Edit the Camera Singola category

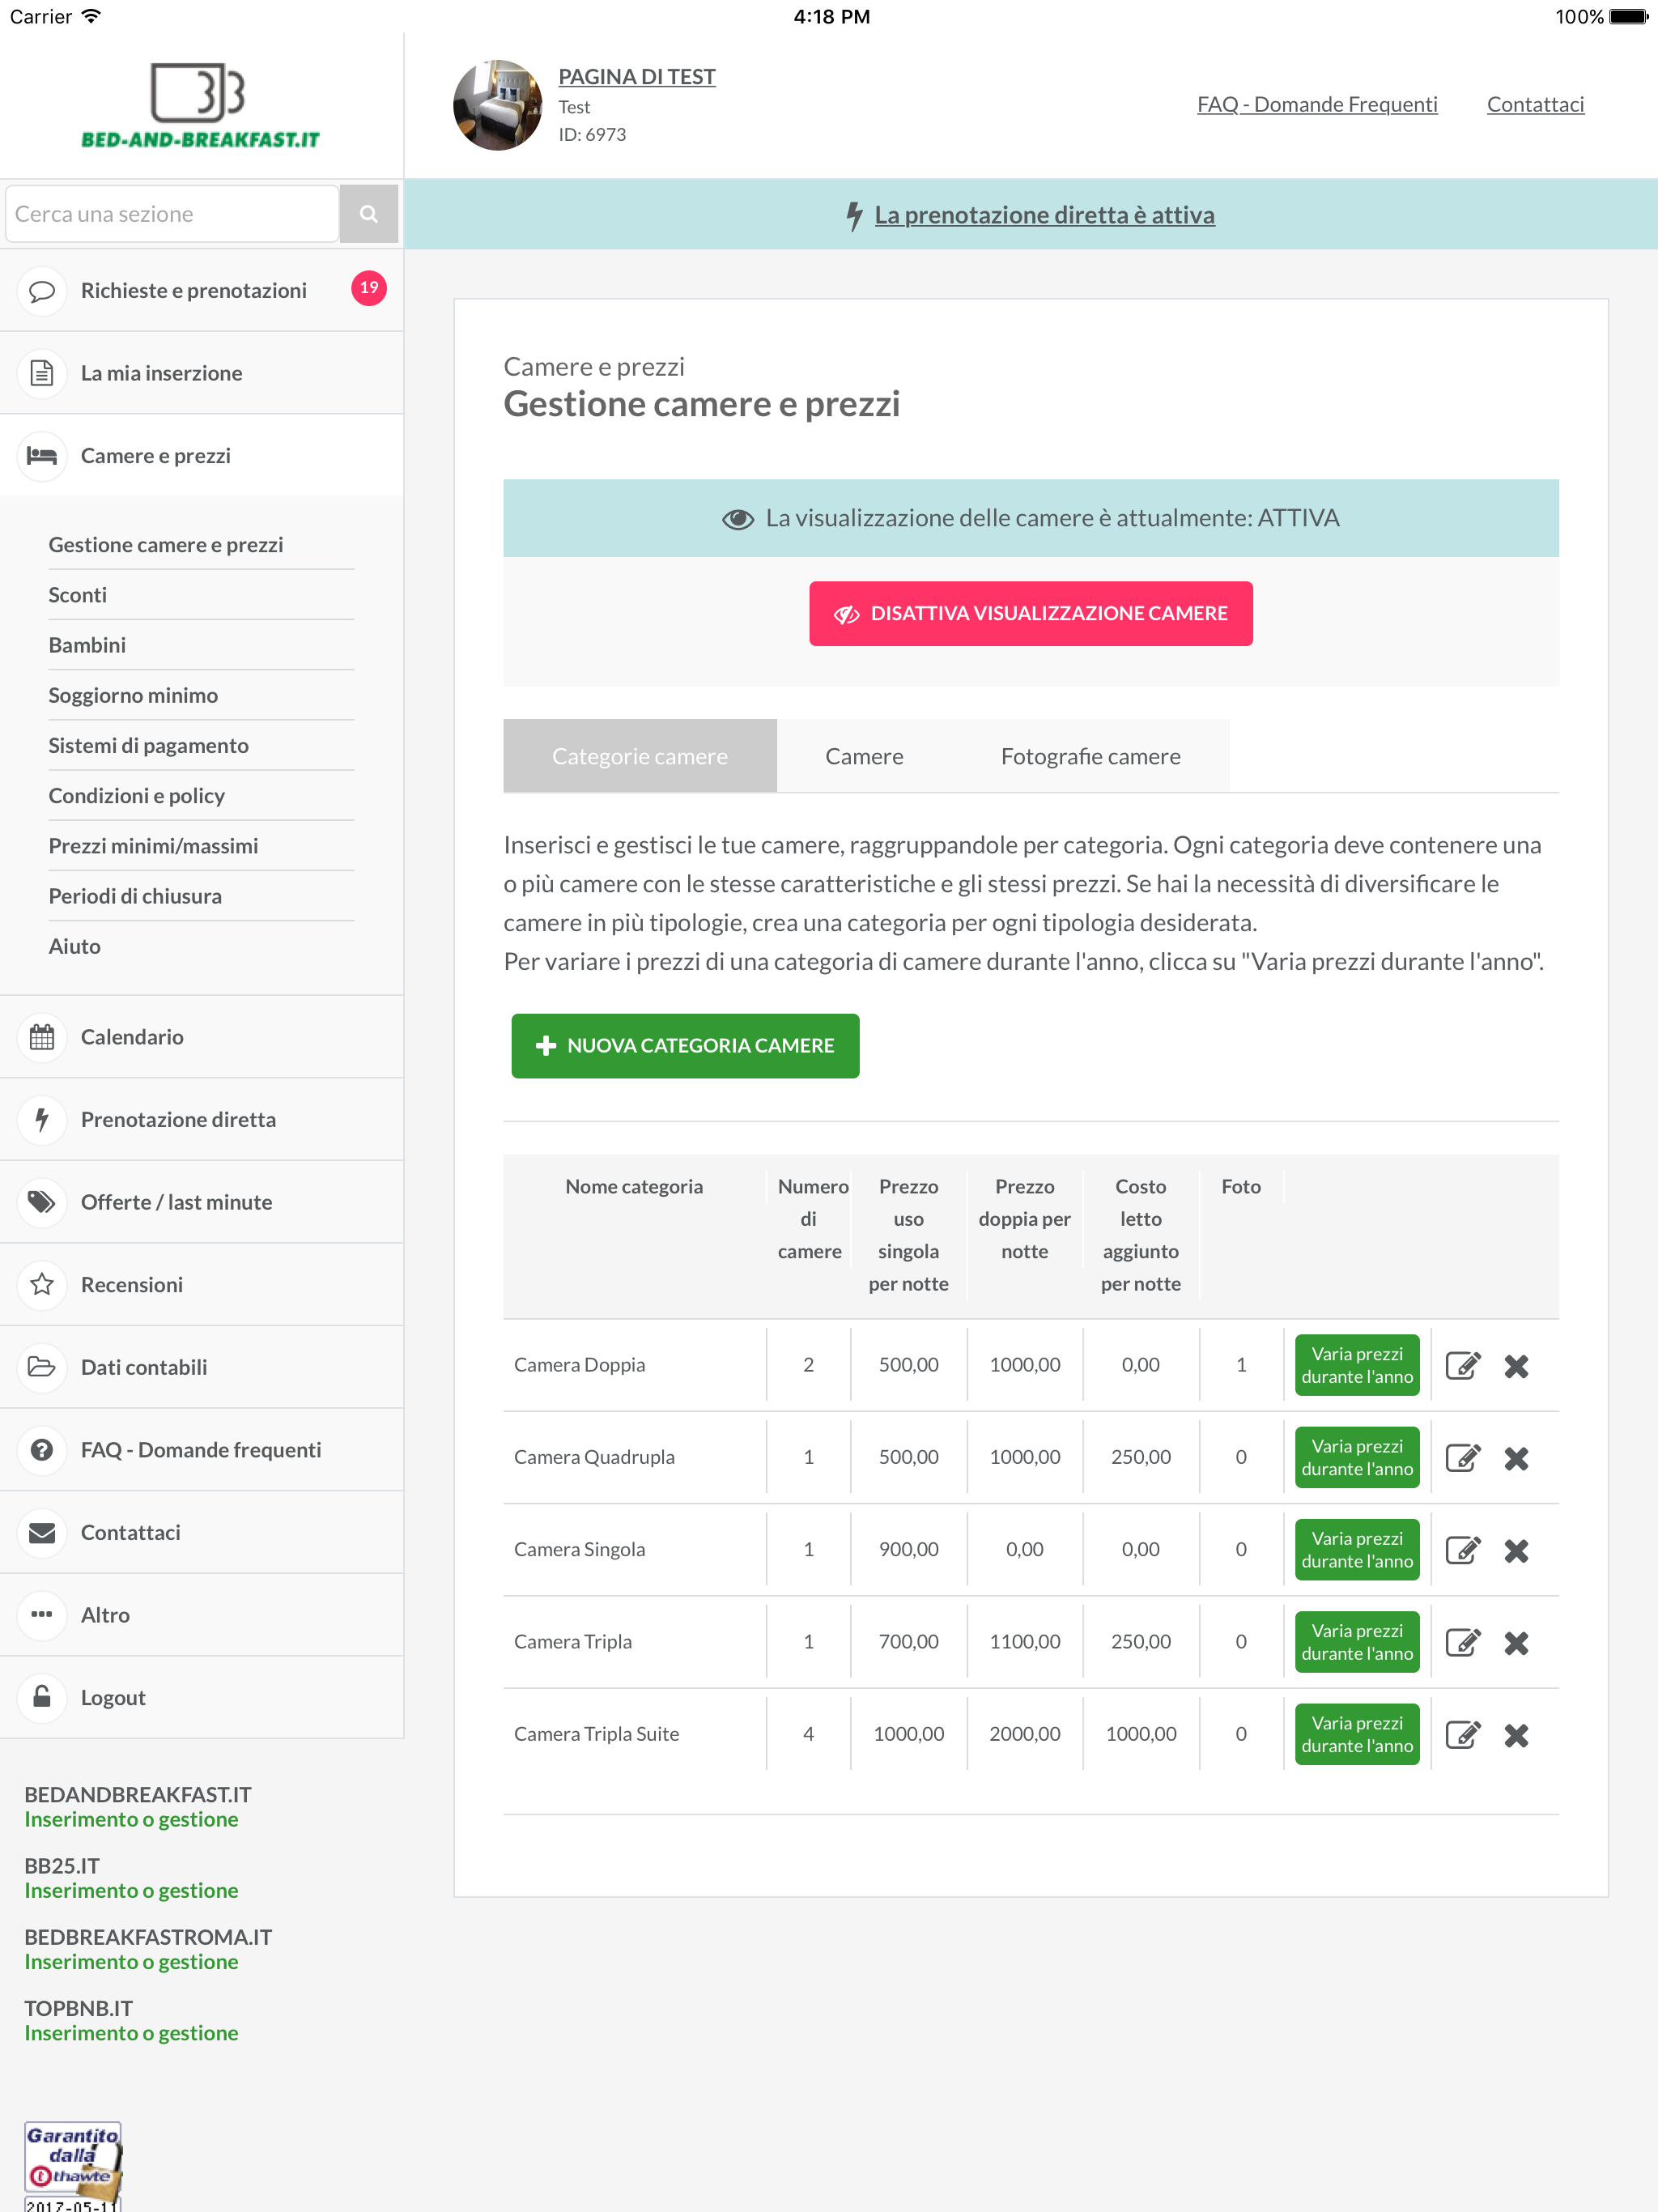1463,1549
